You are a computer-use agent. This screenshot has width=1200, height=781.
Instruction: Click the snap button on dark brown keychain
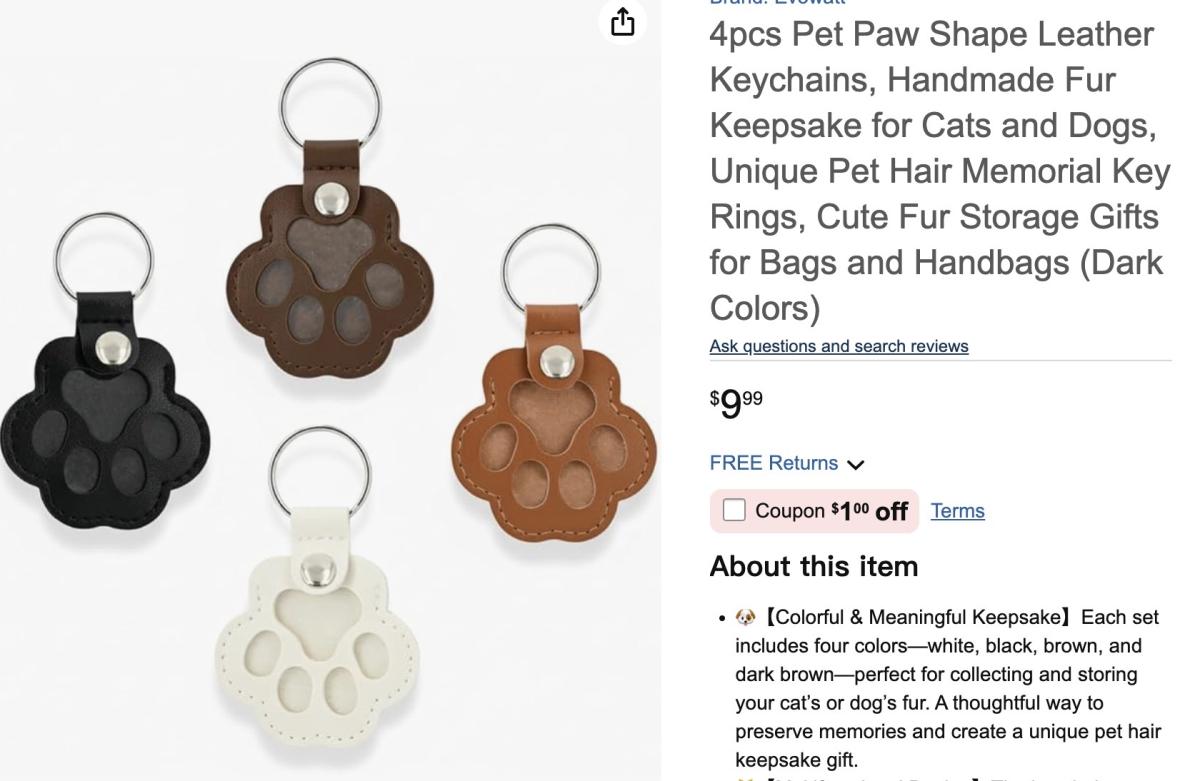pos(327,199)
